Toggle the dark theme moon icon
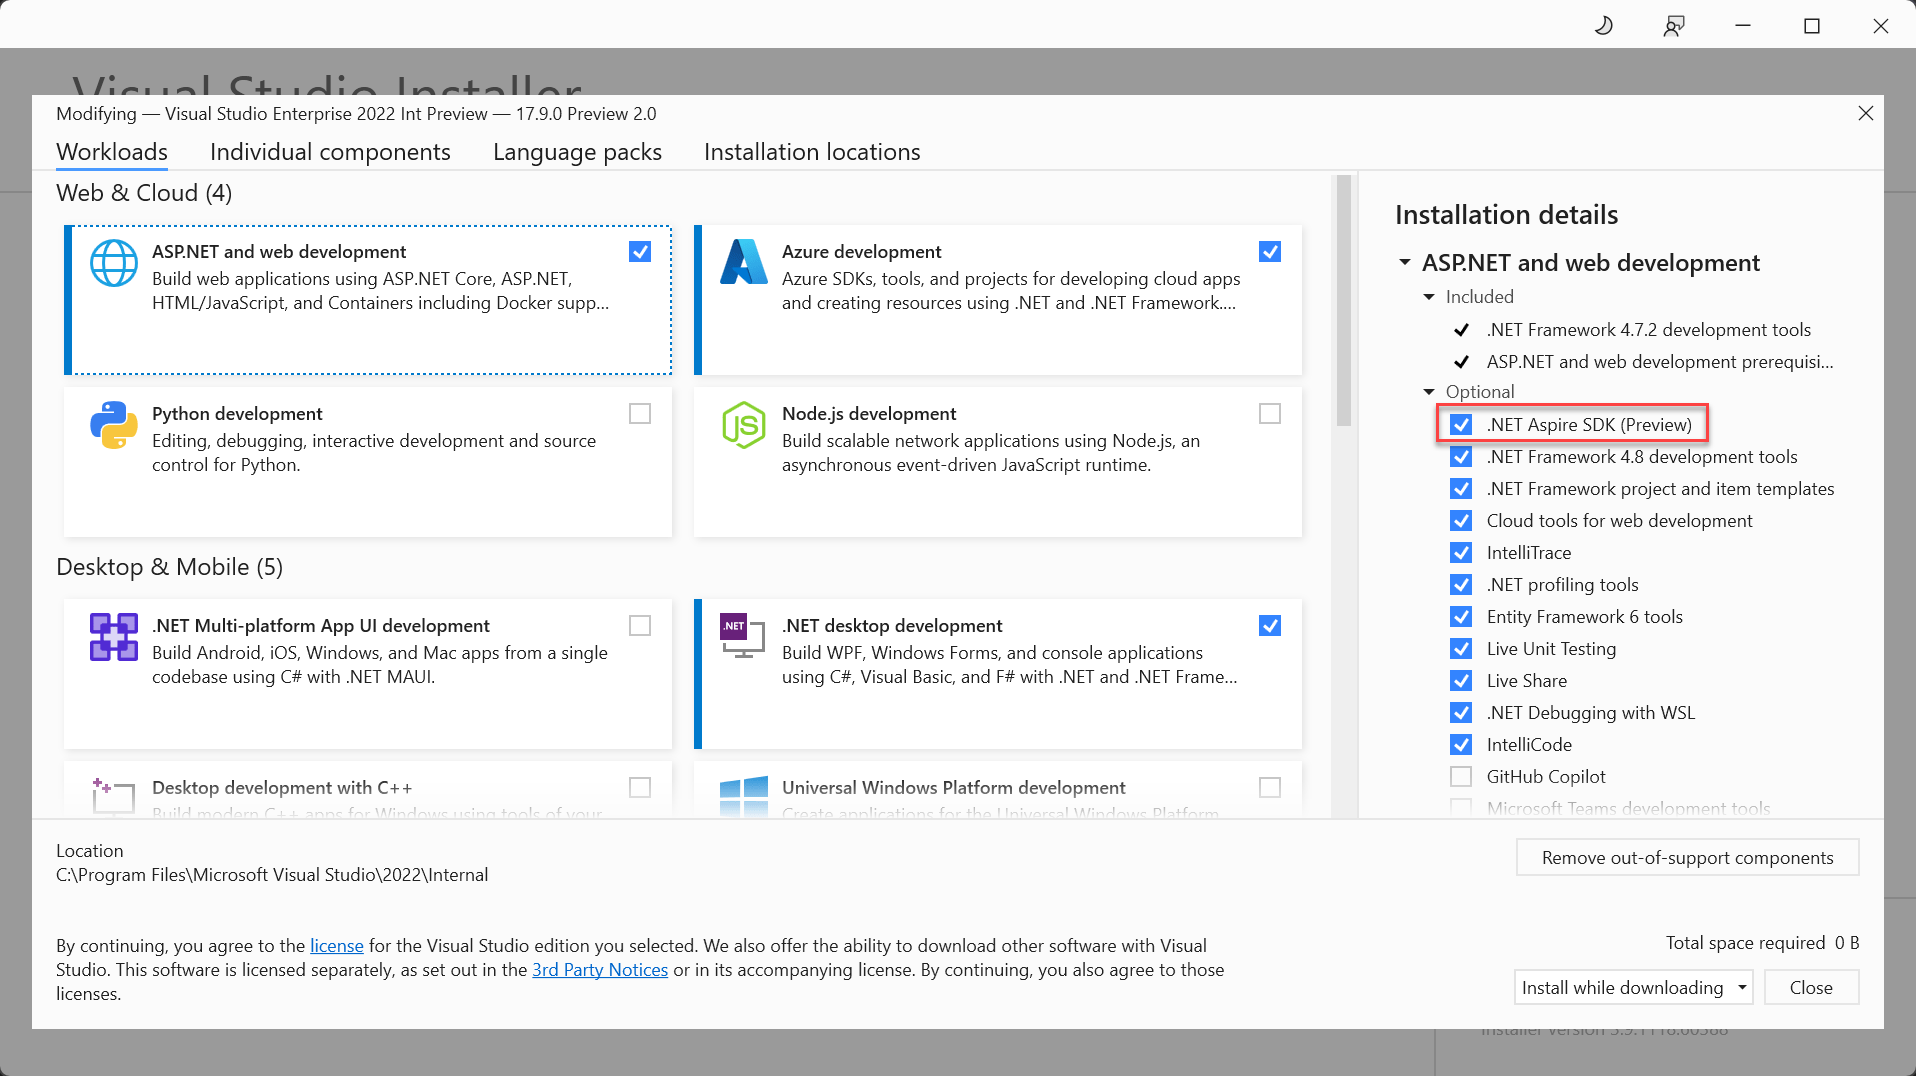The width and height of the screenshot is (1916, 1076). [x=1604, y=26]
